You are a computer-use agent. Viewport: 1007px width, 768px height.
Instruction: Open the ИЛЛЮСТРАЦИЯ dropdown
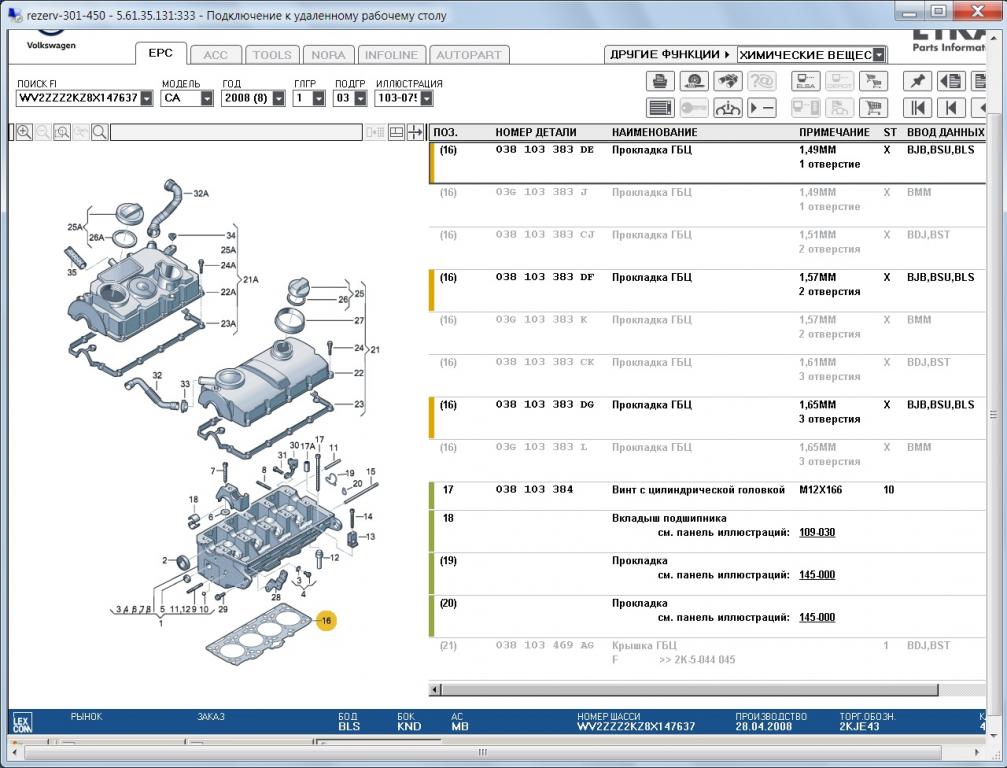[x=427, y=98]
